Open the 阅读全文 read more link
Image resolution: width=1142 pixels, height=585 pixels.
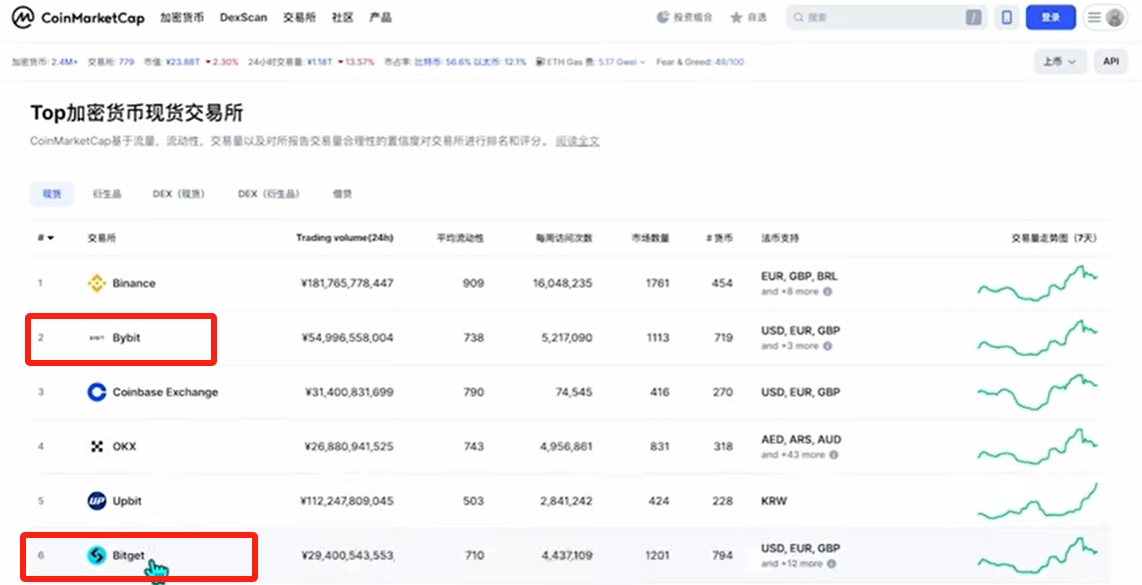click(x=578, y=141)
